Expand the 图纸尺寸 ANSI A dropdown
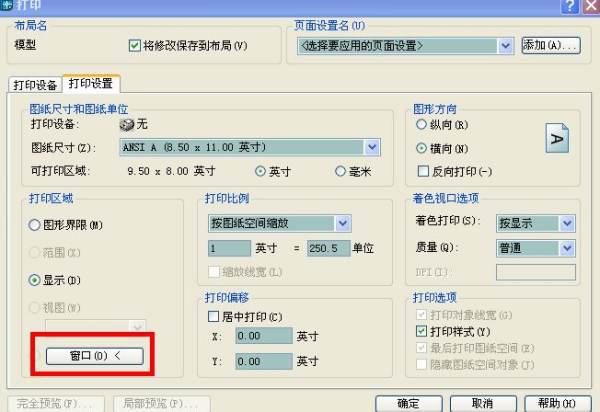 click(372, 147)
